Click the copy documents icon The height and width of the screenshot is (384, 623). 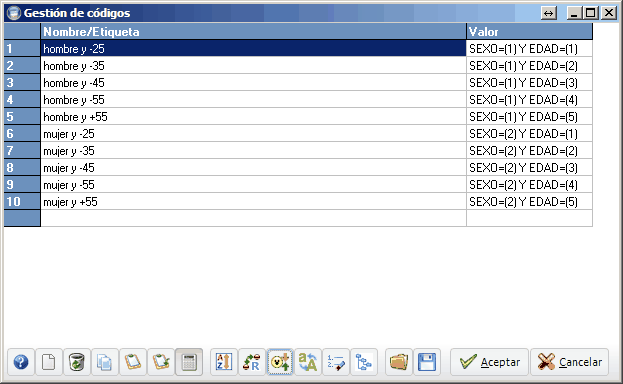click(104, 362)
